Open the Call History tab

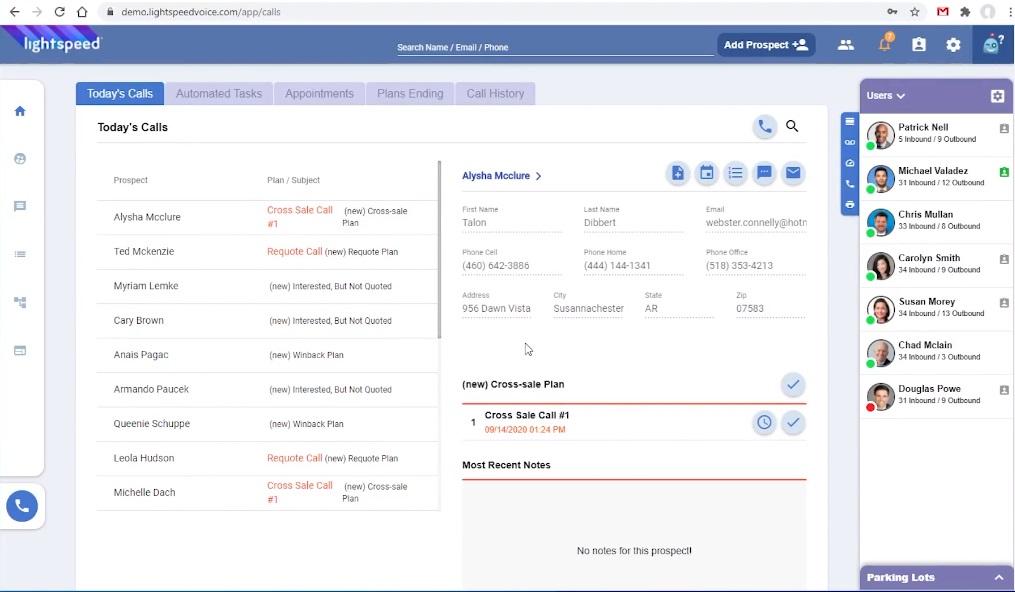point(495,94)
